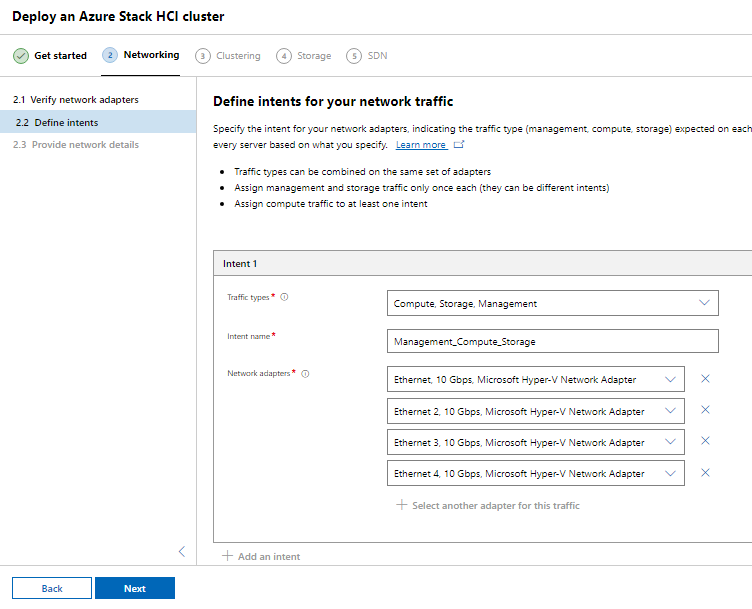Click the Next button

click(135, 588)
